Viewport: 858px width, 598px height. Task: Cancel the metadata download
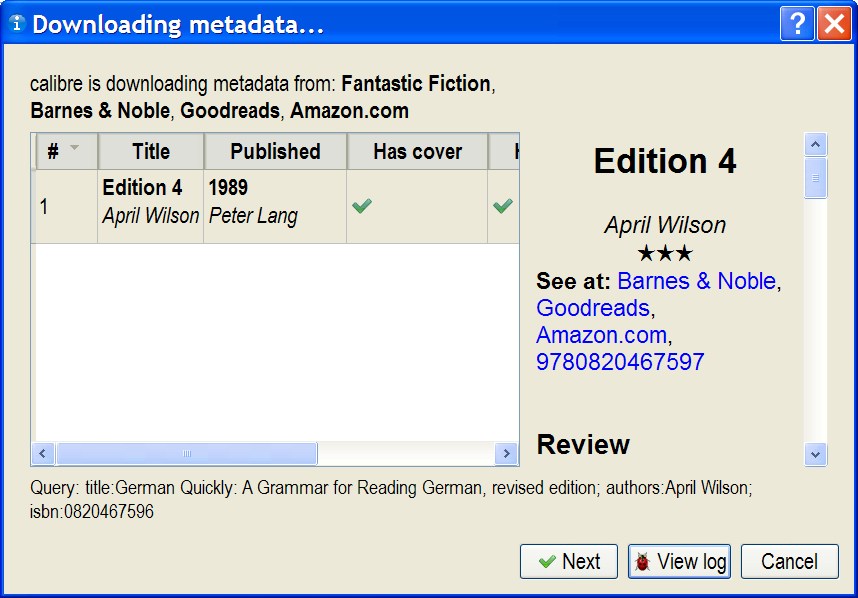click(x=789, y=562)
